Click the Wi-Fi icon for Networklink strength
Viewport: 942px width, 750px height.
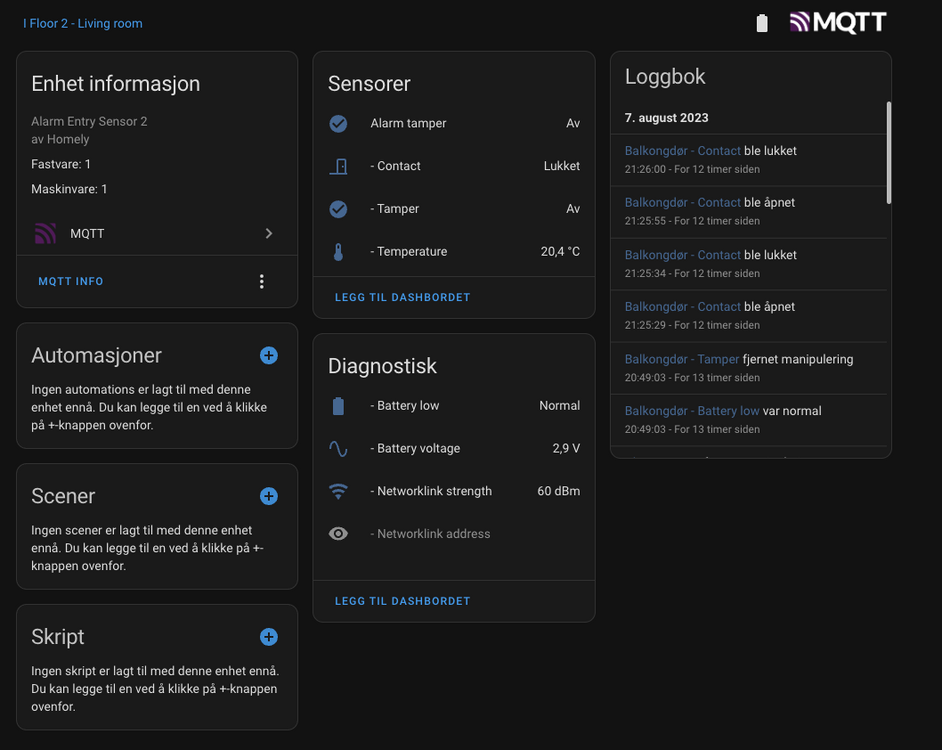click(339, 491)
